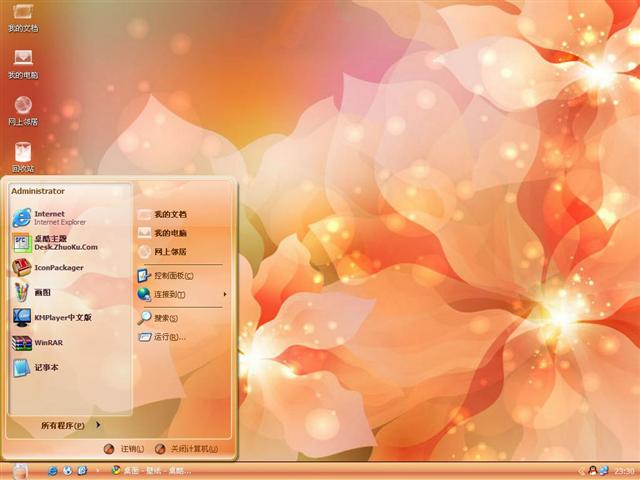This screenshot has height=480, width=640.
Task: Select the 网上邻居 desktop icon
Action: click(x=23, y=110)
